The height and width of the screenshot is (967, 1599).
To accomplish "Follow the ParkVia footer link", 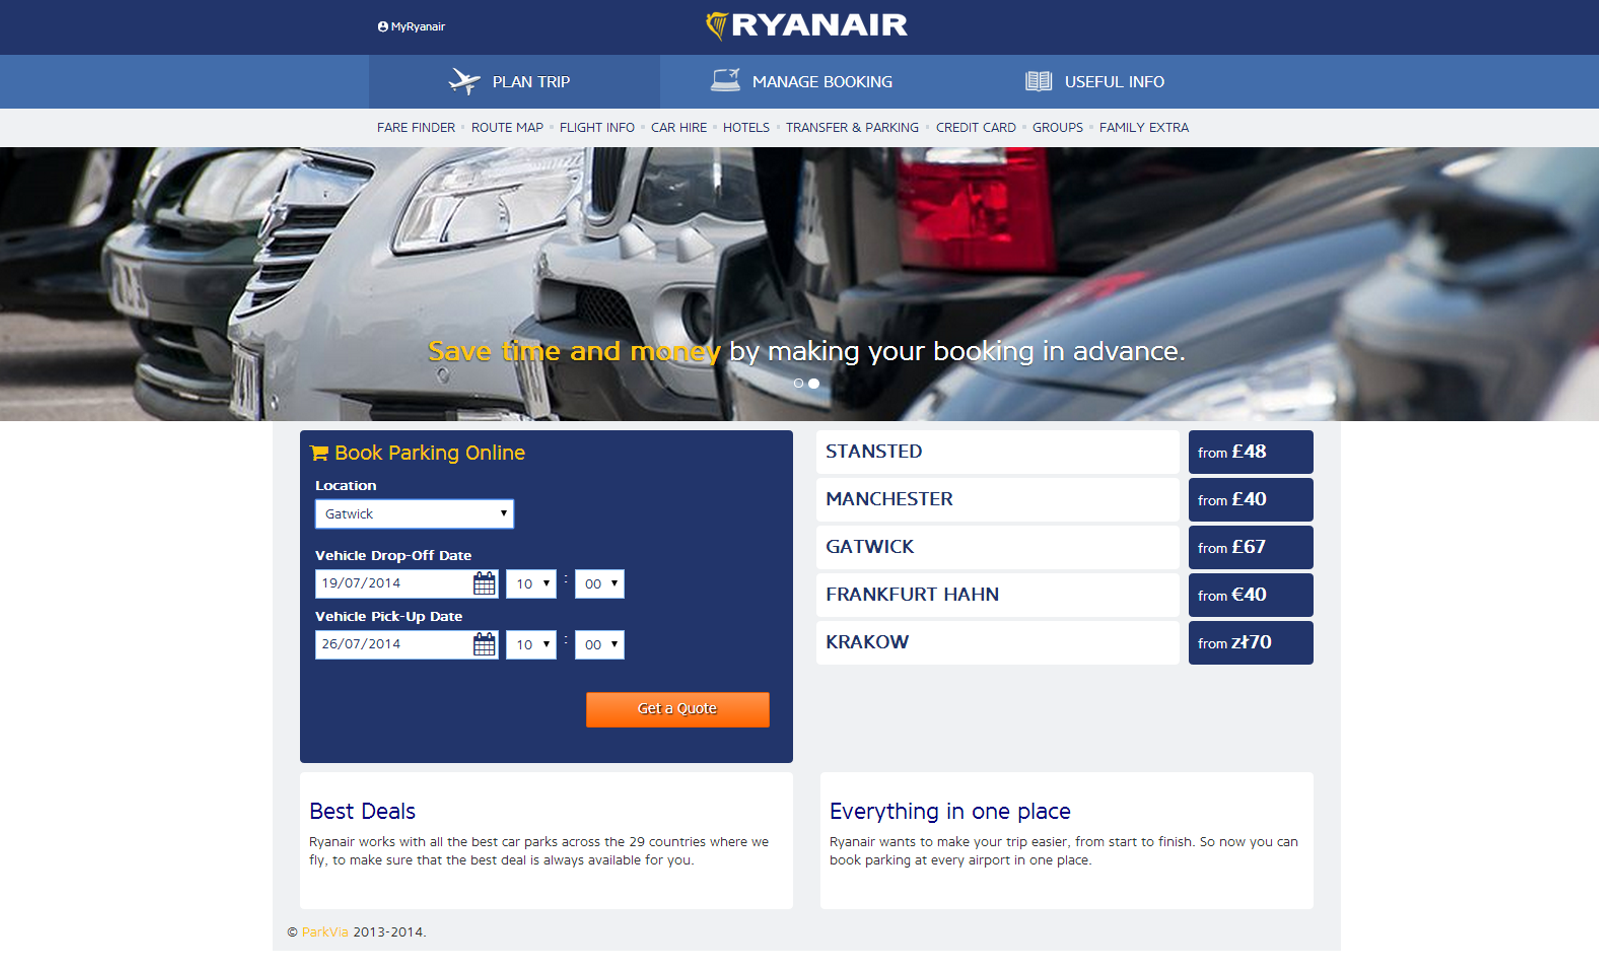I will [x=325, y=932].
